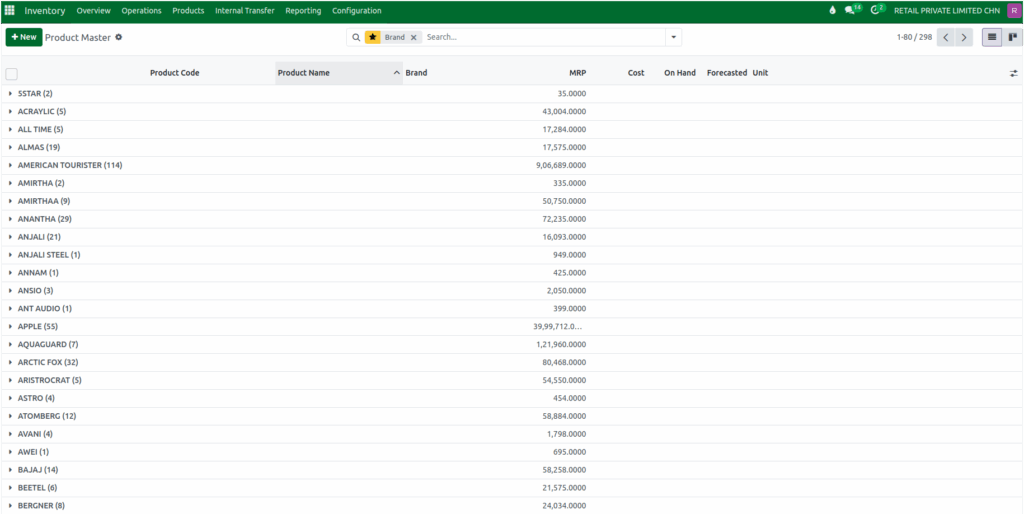This screenshot has width=1024, height=514.
Task: Sort by Unit column header
Action: tap(760, 73)
